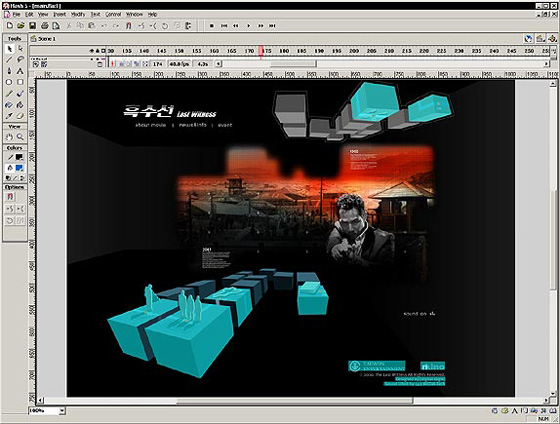Select the Pen tool

(10, 71)
